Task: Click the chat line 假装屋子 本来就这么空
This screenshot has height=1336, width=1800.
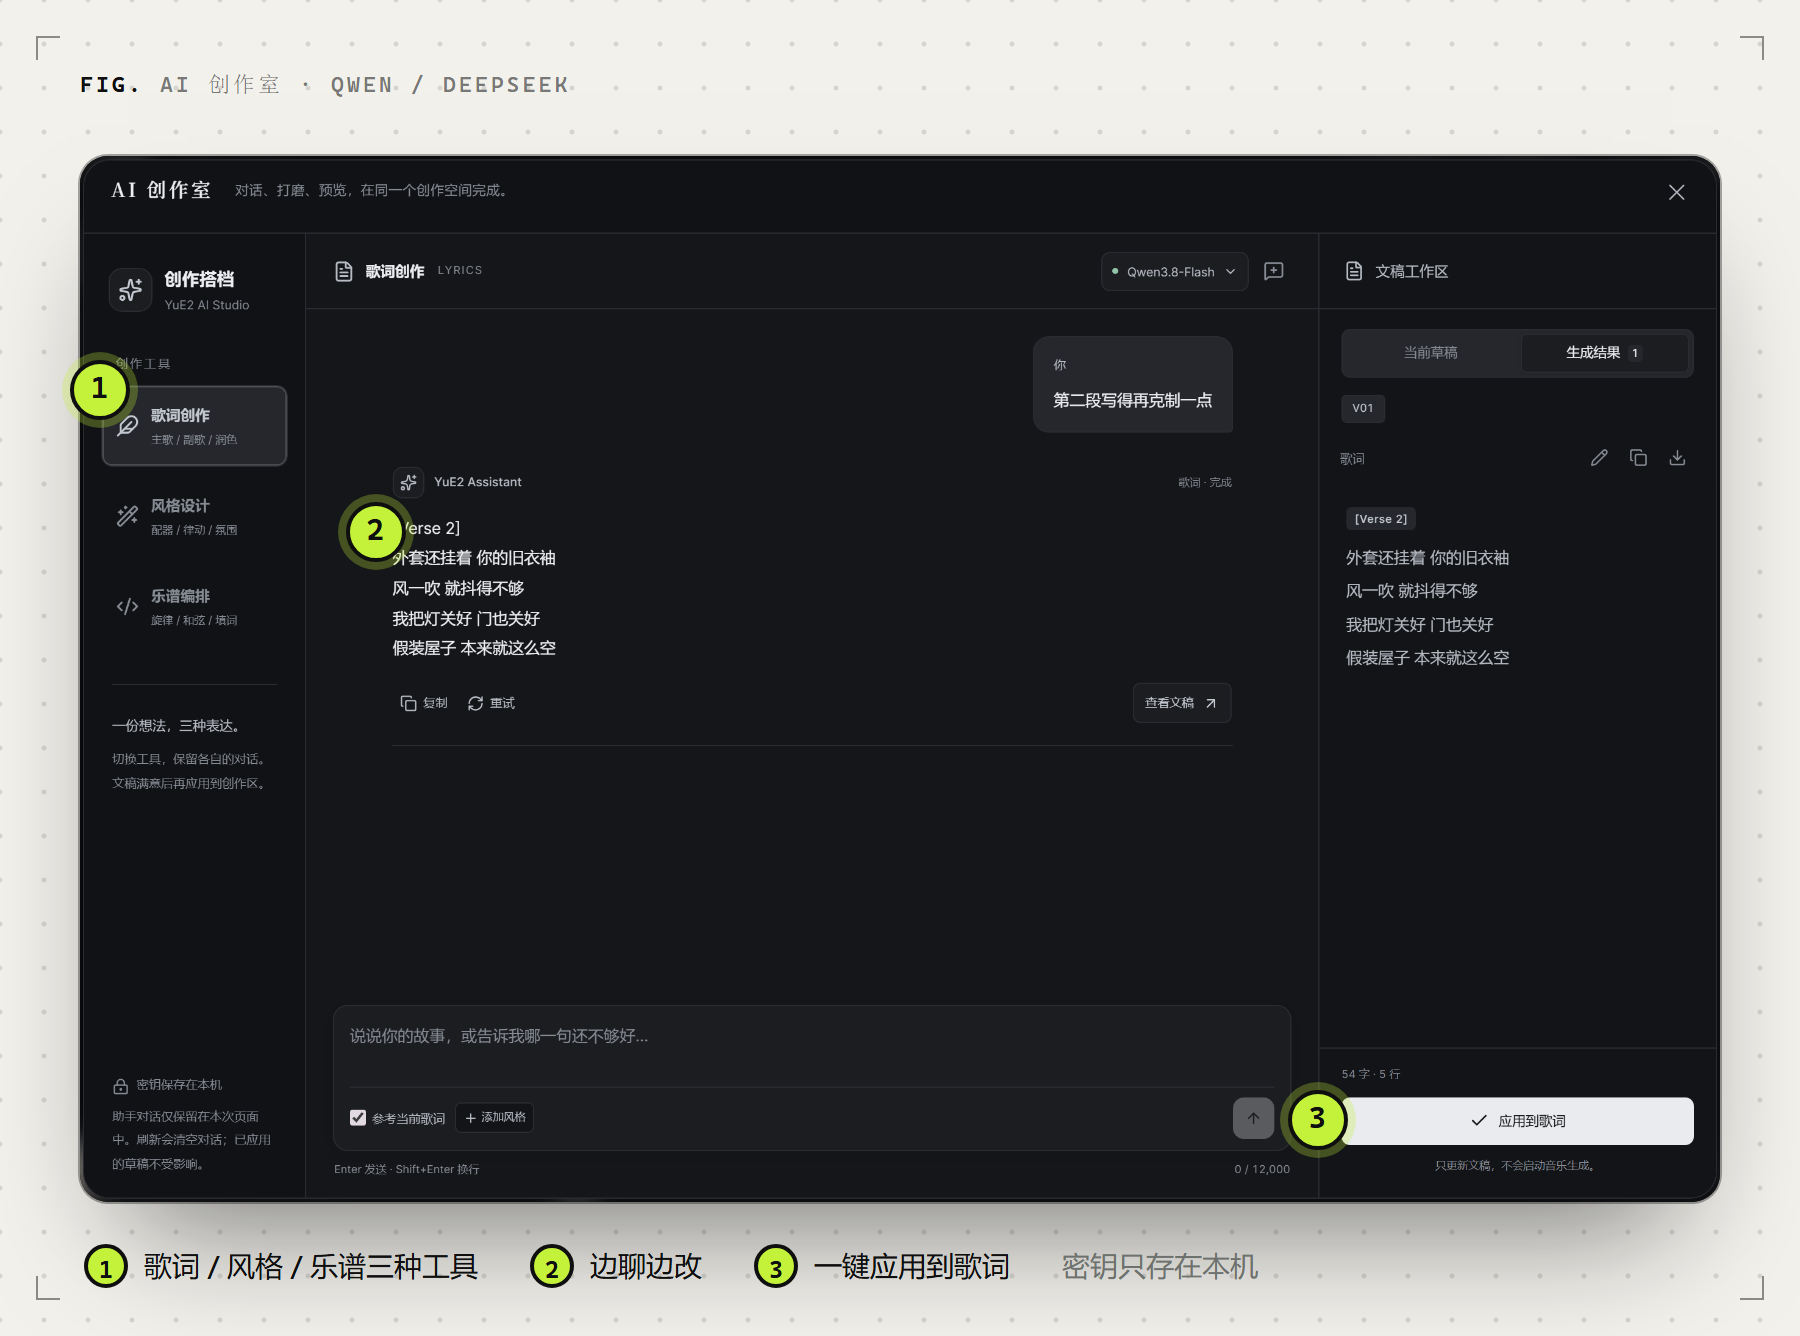Action: [x=474, y=648]
